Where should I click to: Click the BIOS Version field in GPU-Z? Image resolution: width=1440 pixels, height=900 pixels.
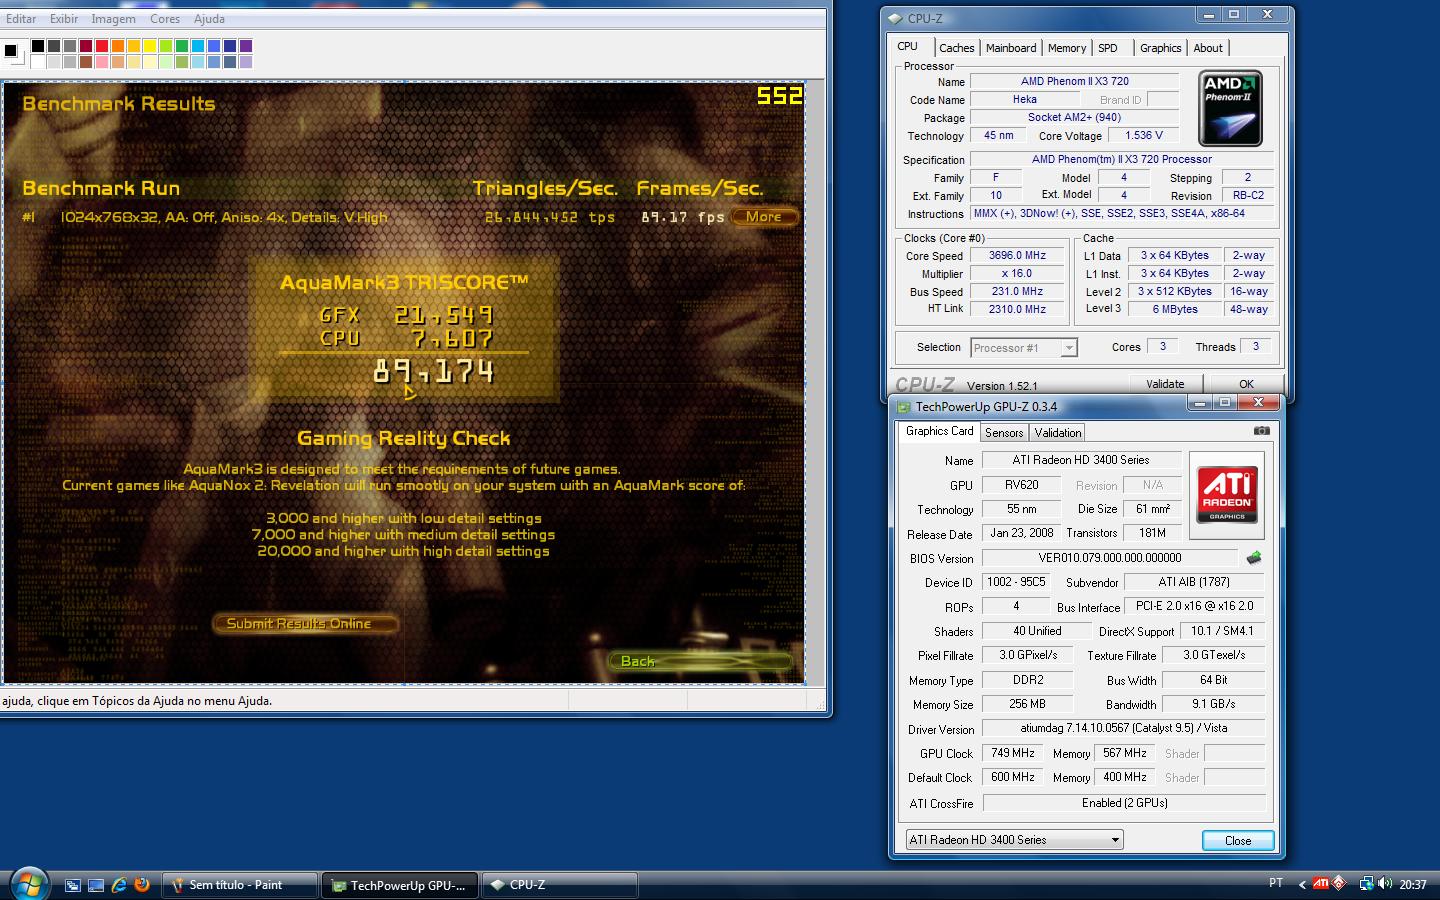point(1110,558)
